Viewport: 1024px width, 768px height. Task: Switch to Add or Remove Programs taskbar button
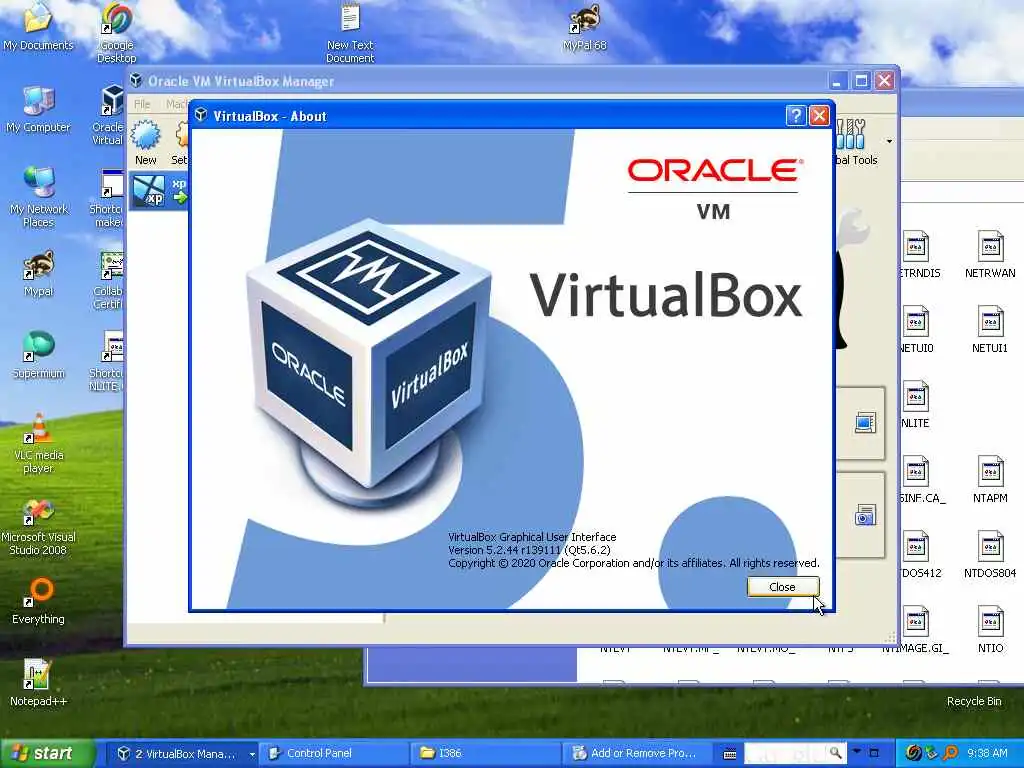pyautogui.click(x=639, y=754)
